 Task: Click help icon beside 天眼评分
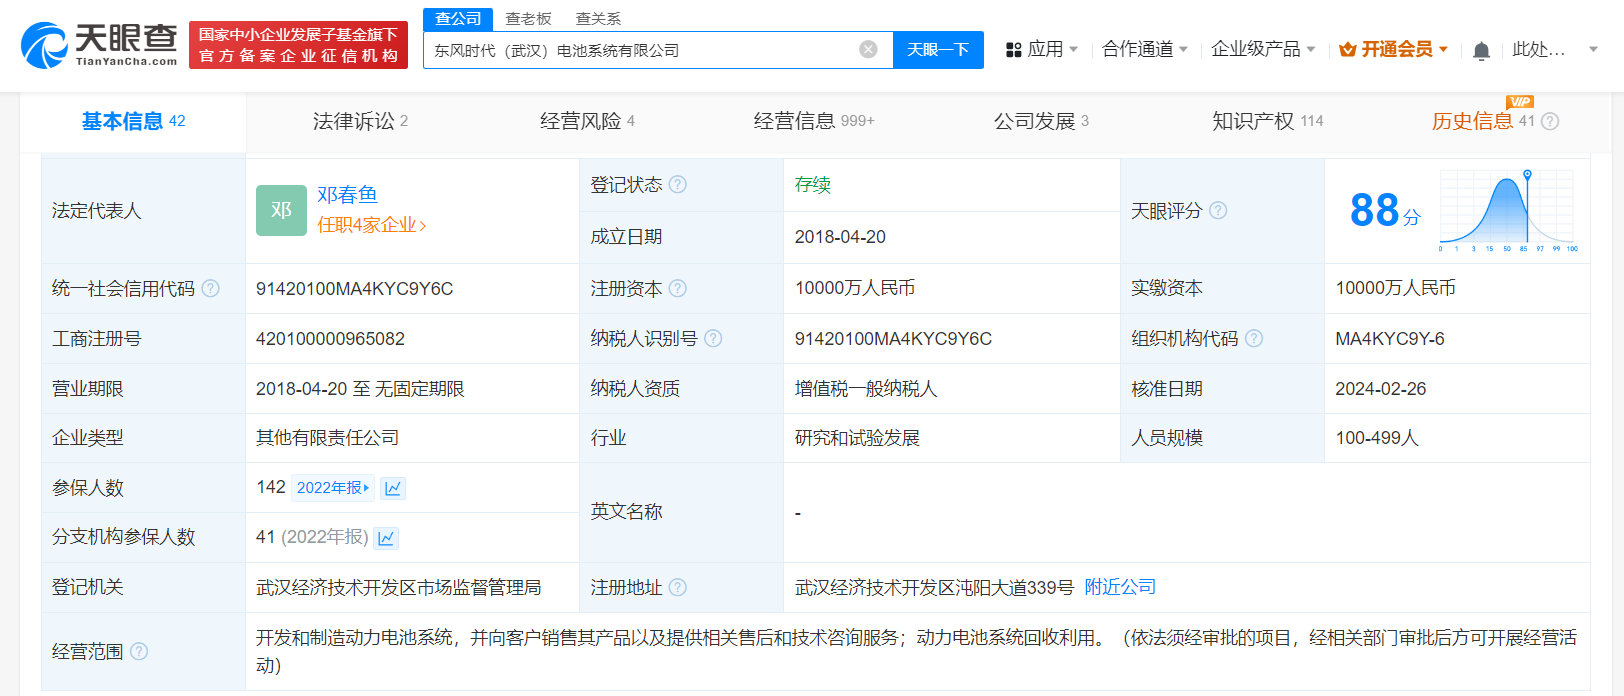point(1218,211)
